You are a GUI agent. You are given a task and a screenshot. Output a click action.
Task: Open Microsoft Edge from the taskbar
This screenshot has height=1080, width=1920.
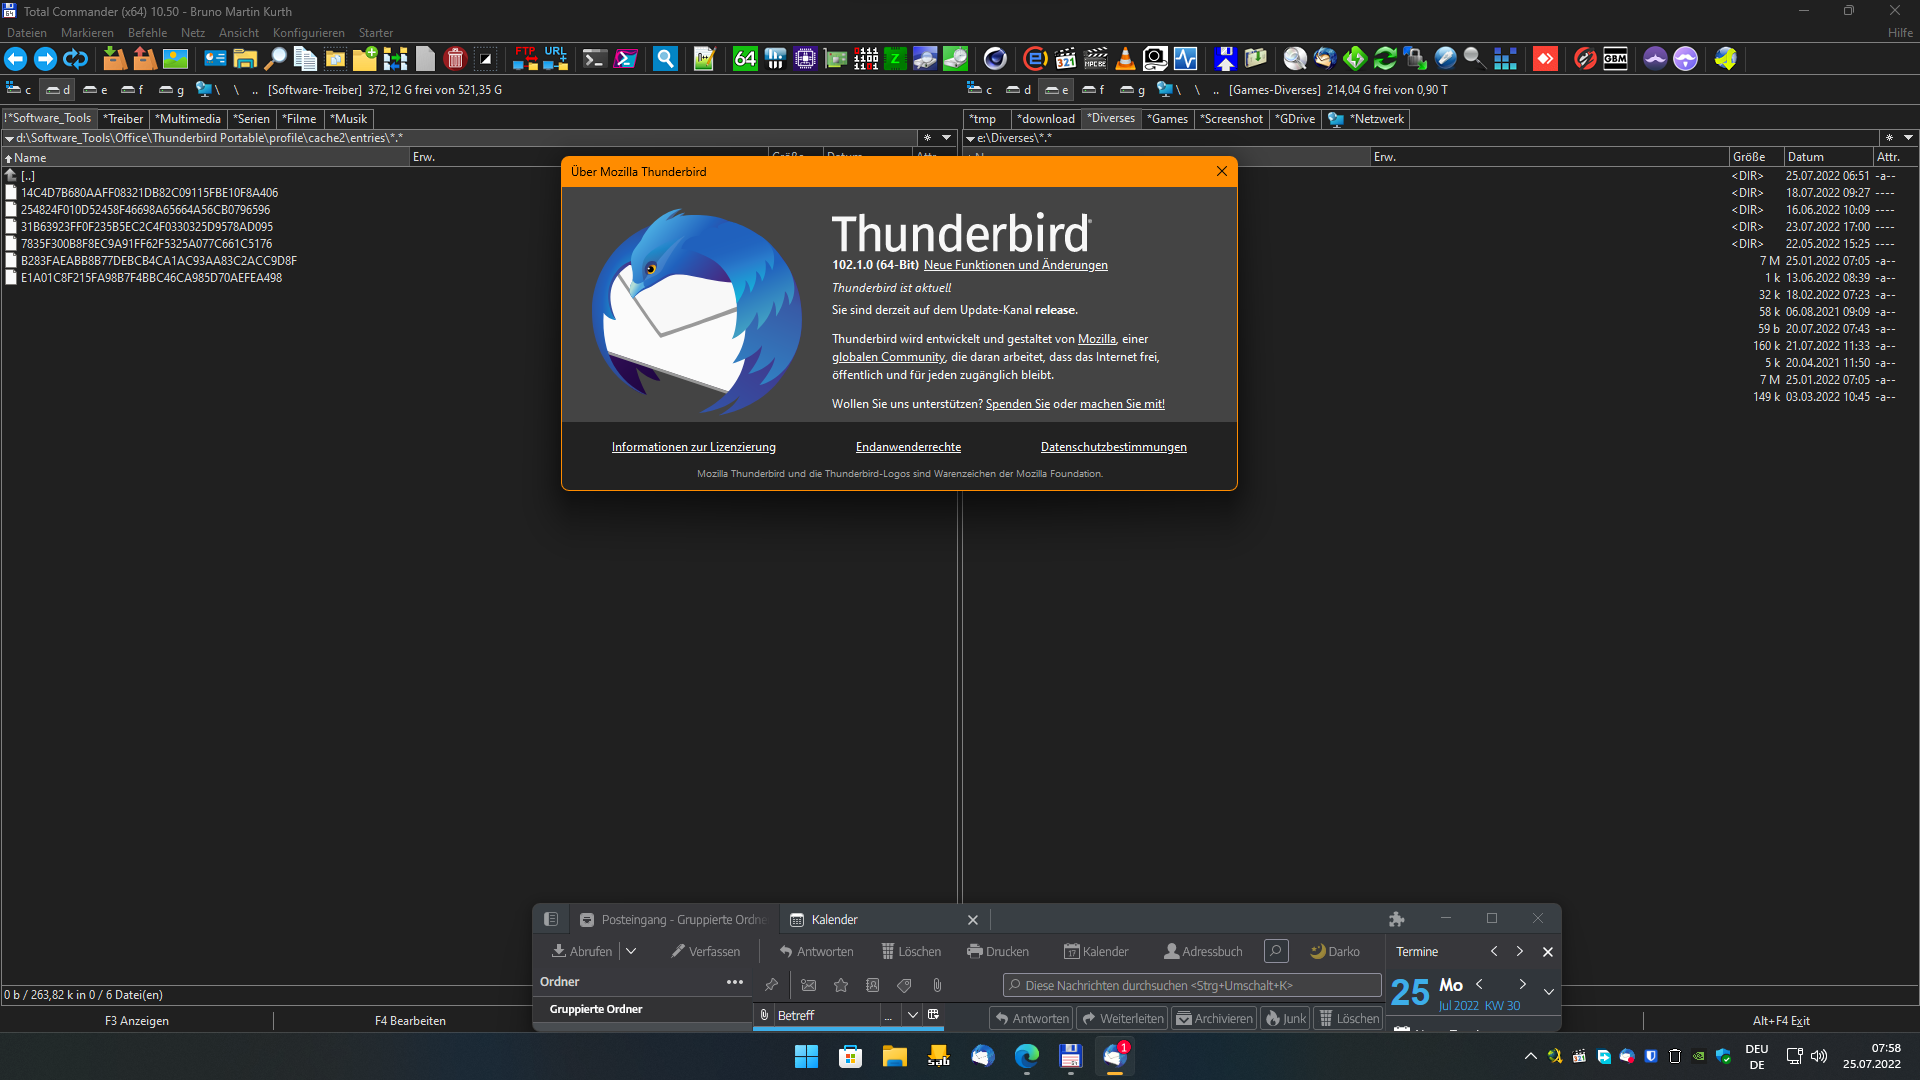[1027, 1056]
